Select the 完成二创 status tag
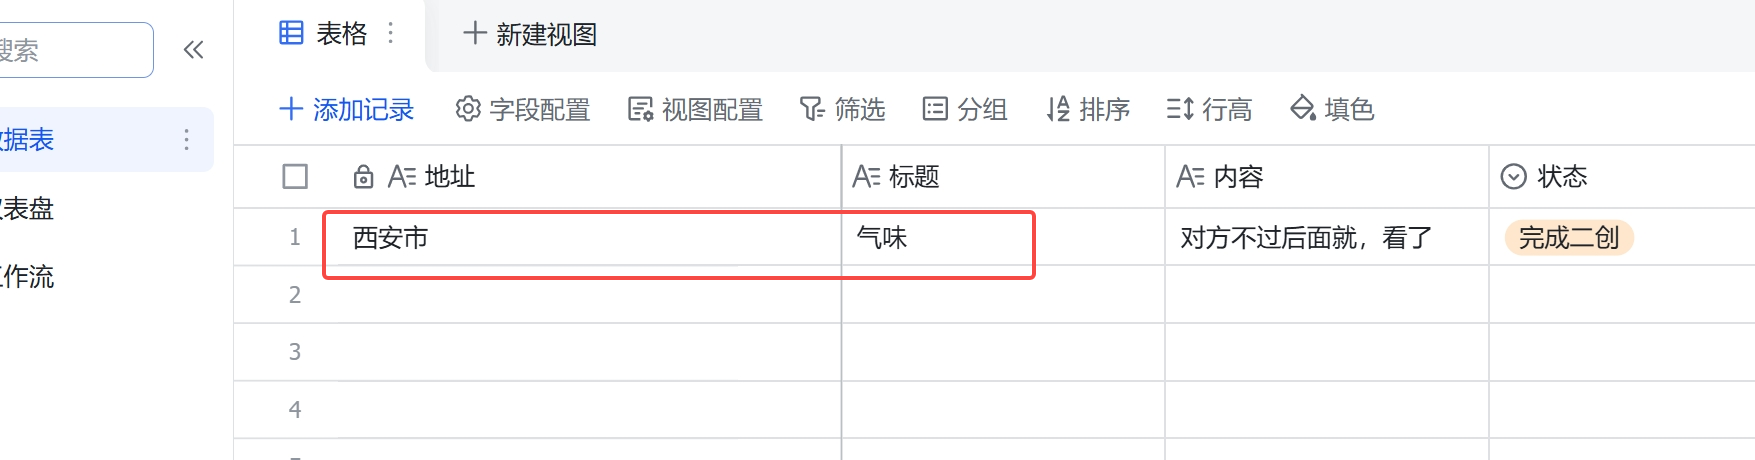The width and height of the screenshot is (1755, 460). pyautogui.click(x=1569, y=238)
